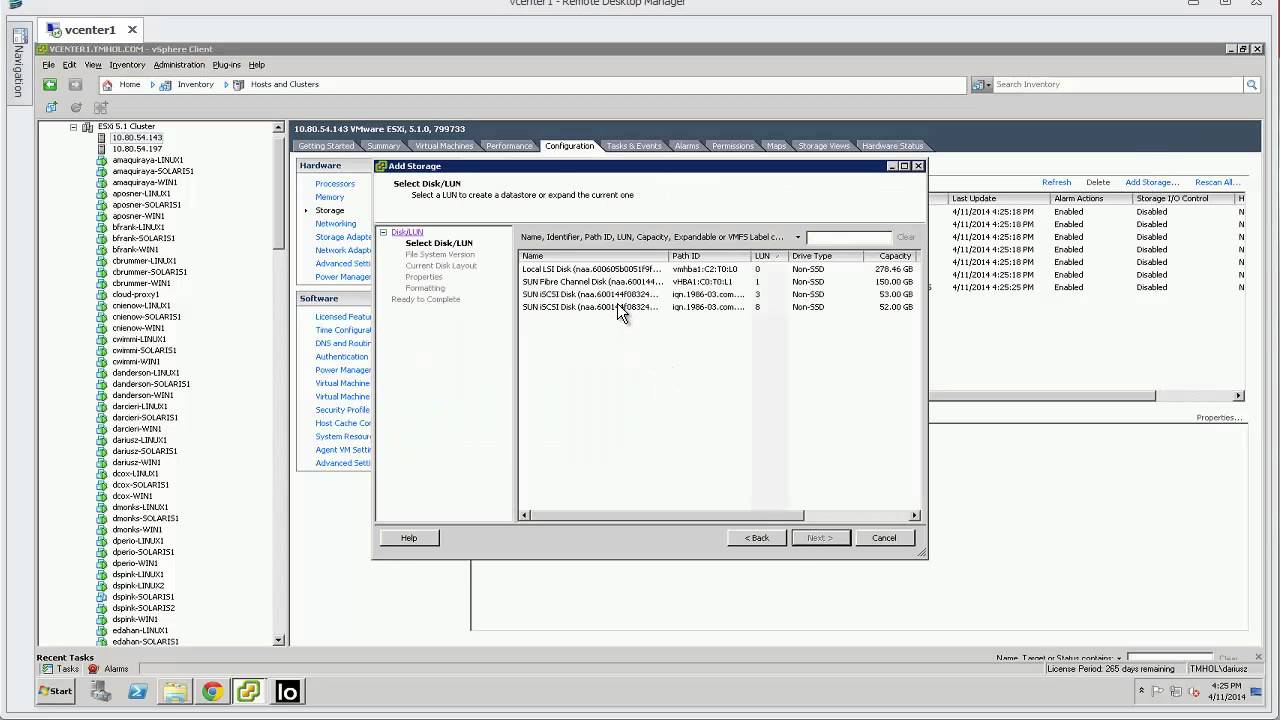Select the Local LSI Disk row

[x=718, y=269]
